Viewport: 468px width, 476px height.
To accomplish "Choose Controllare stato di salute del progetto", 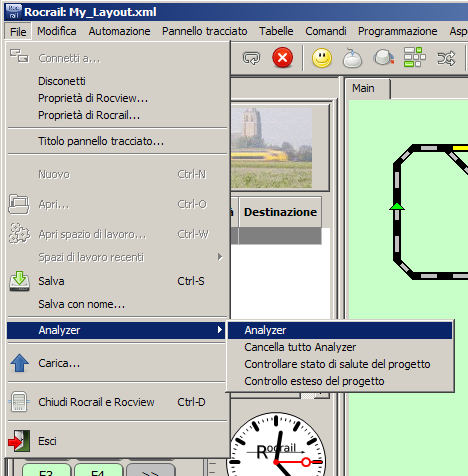I will point(340,364).
